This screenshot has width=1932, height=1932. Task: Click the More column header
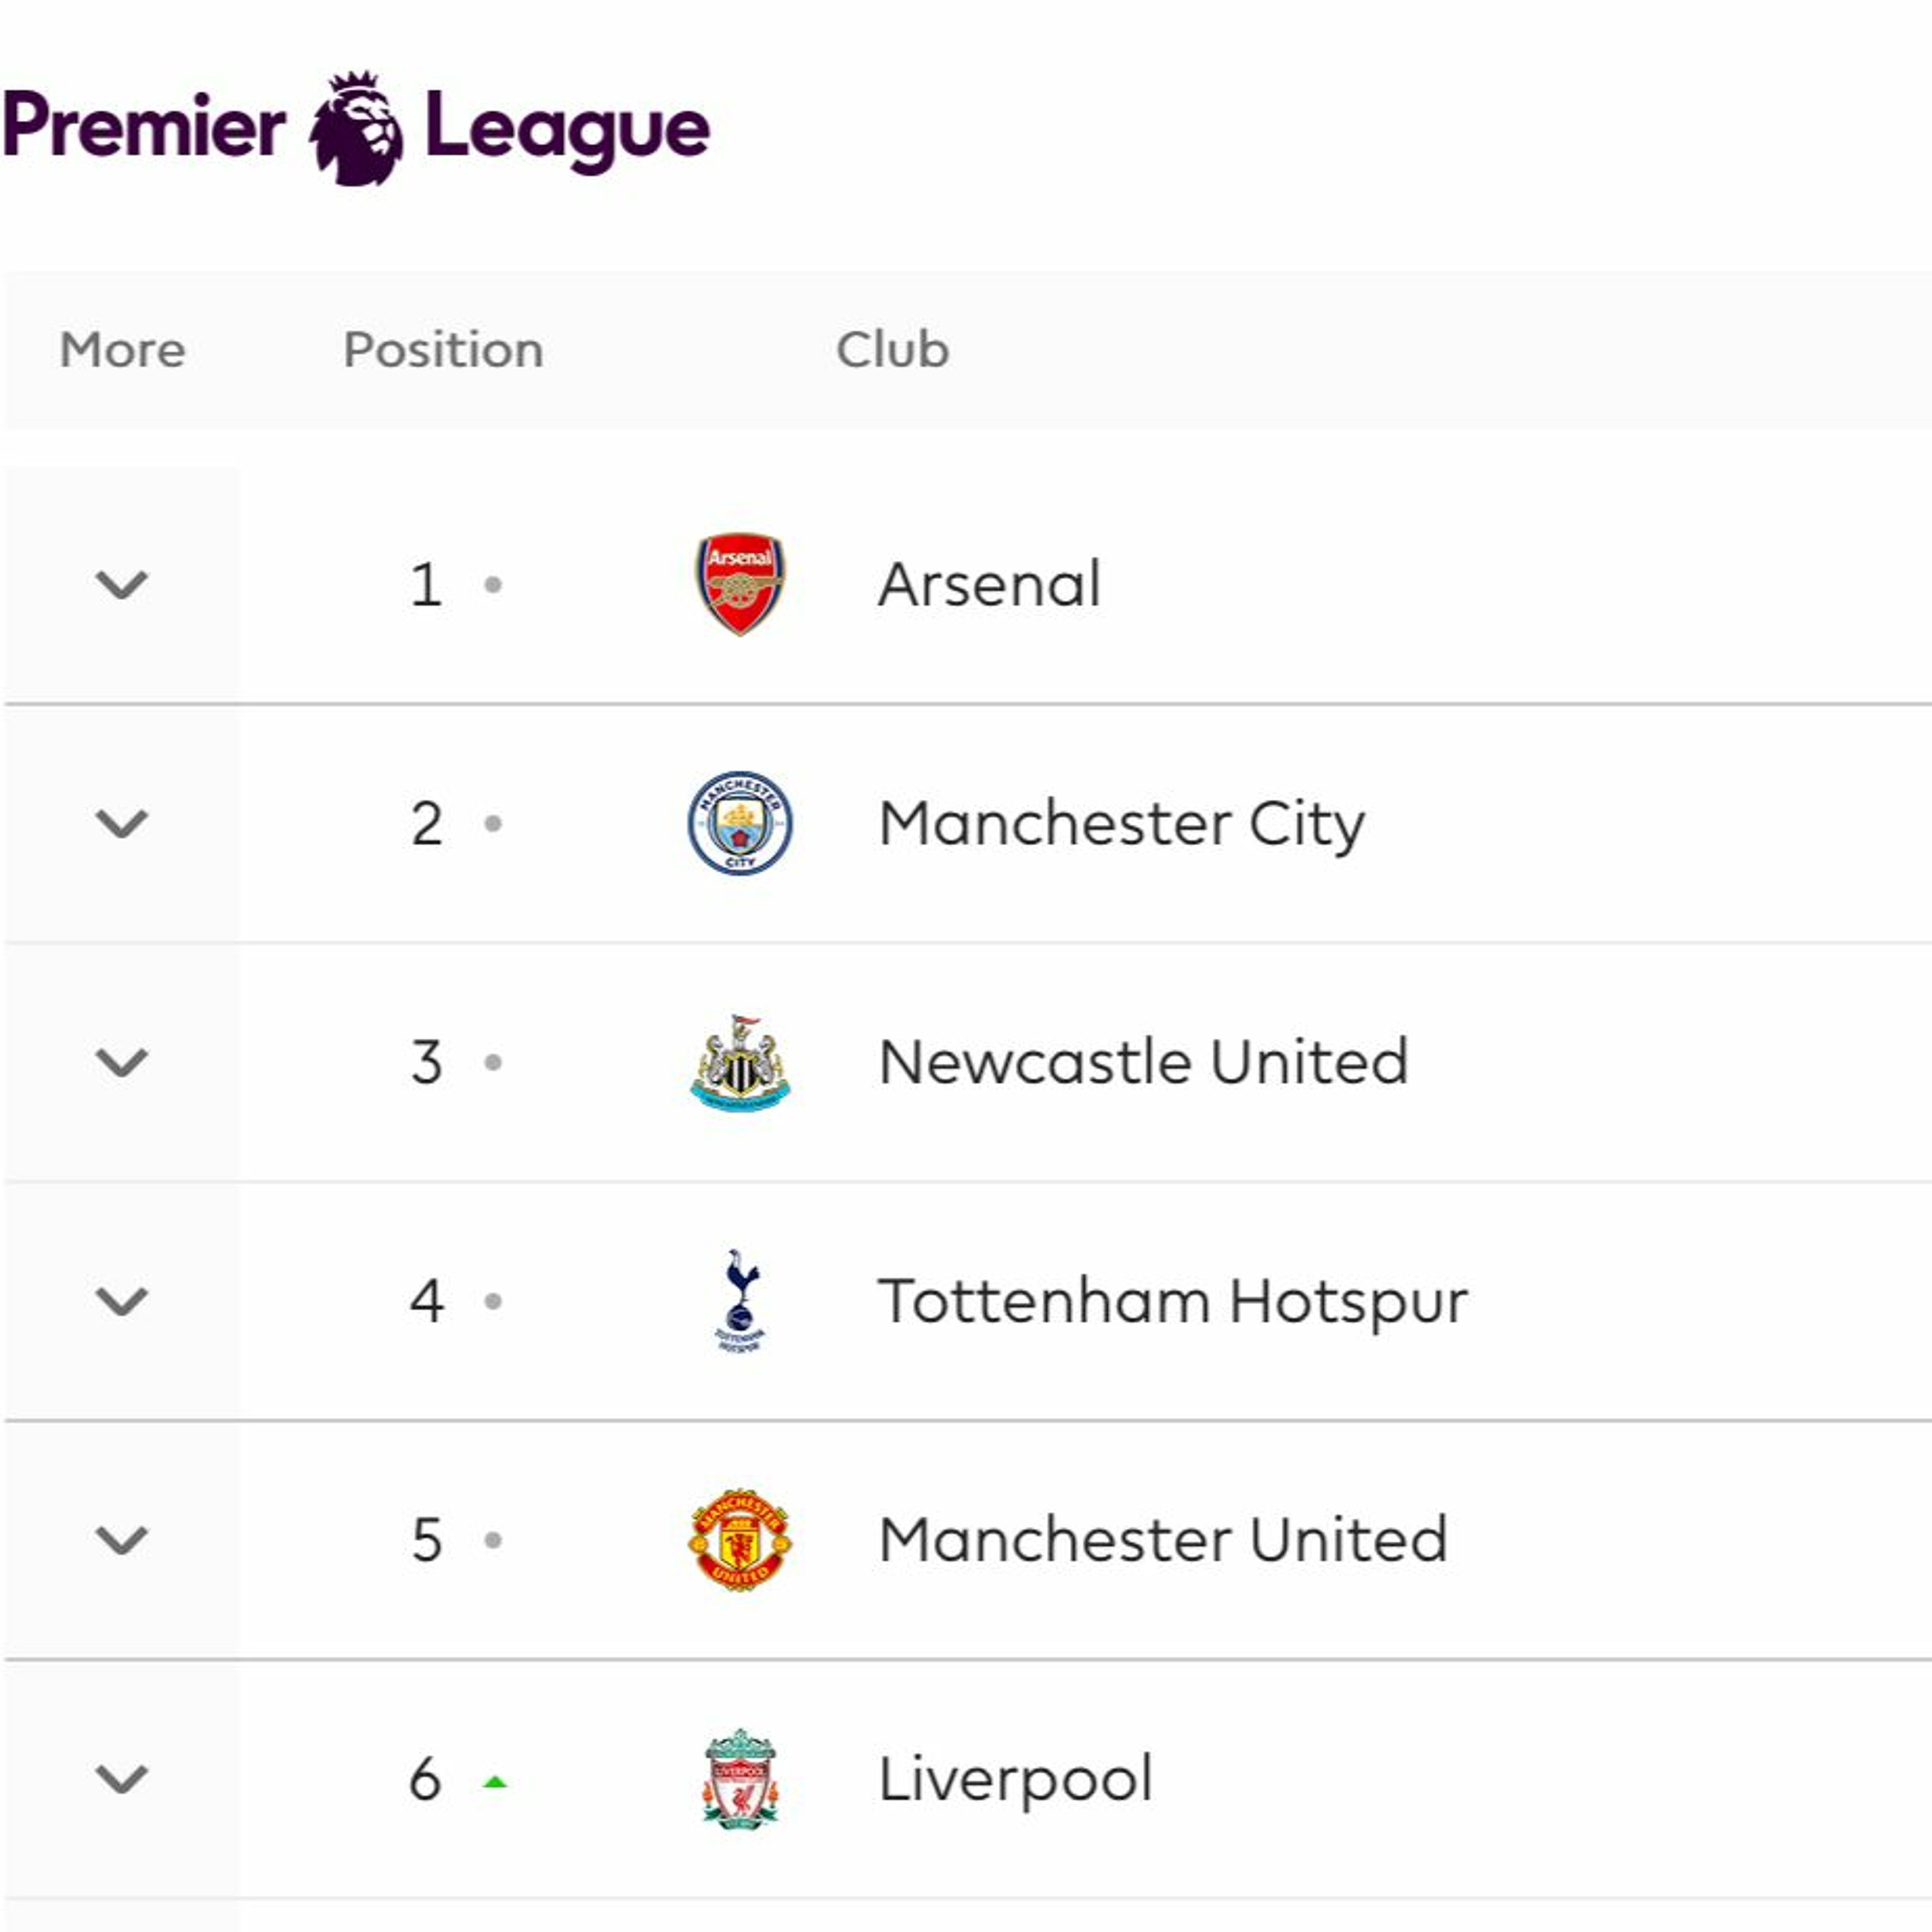tap(122, 350)
